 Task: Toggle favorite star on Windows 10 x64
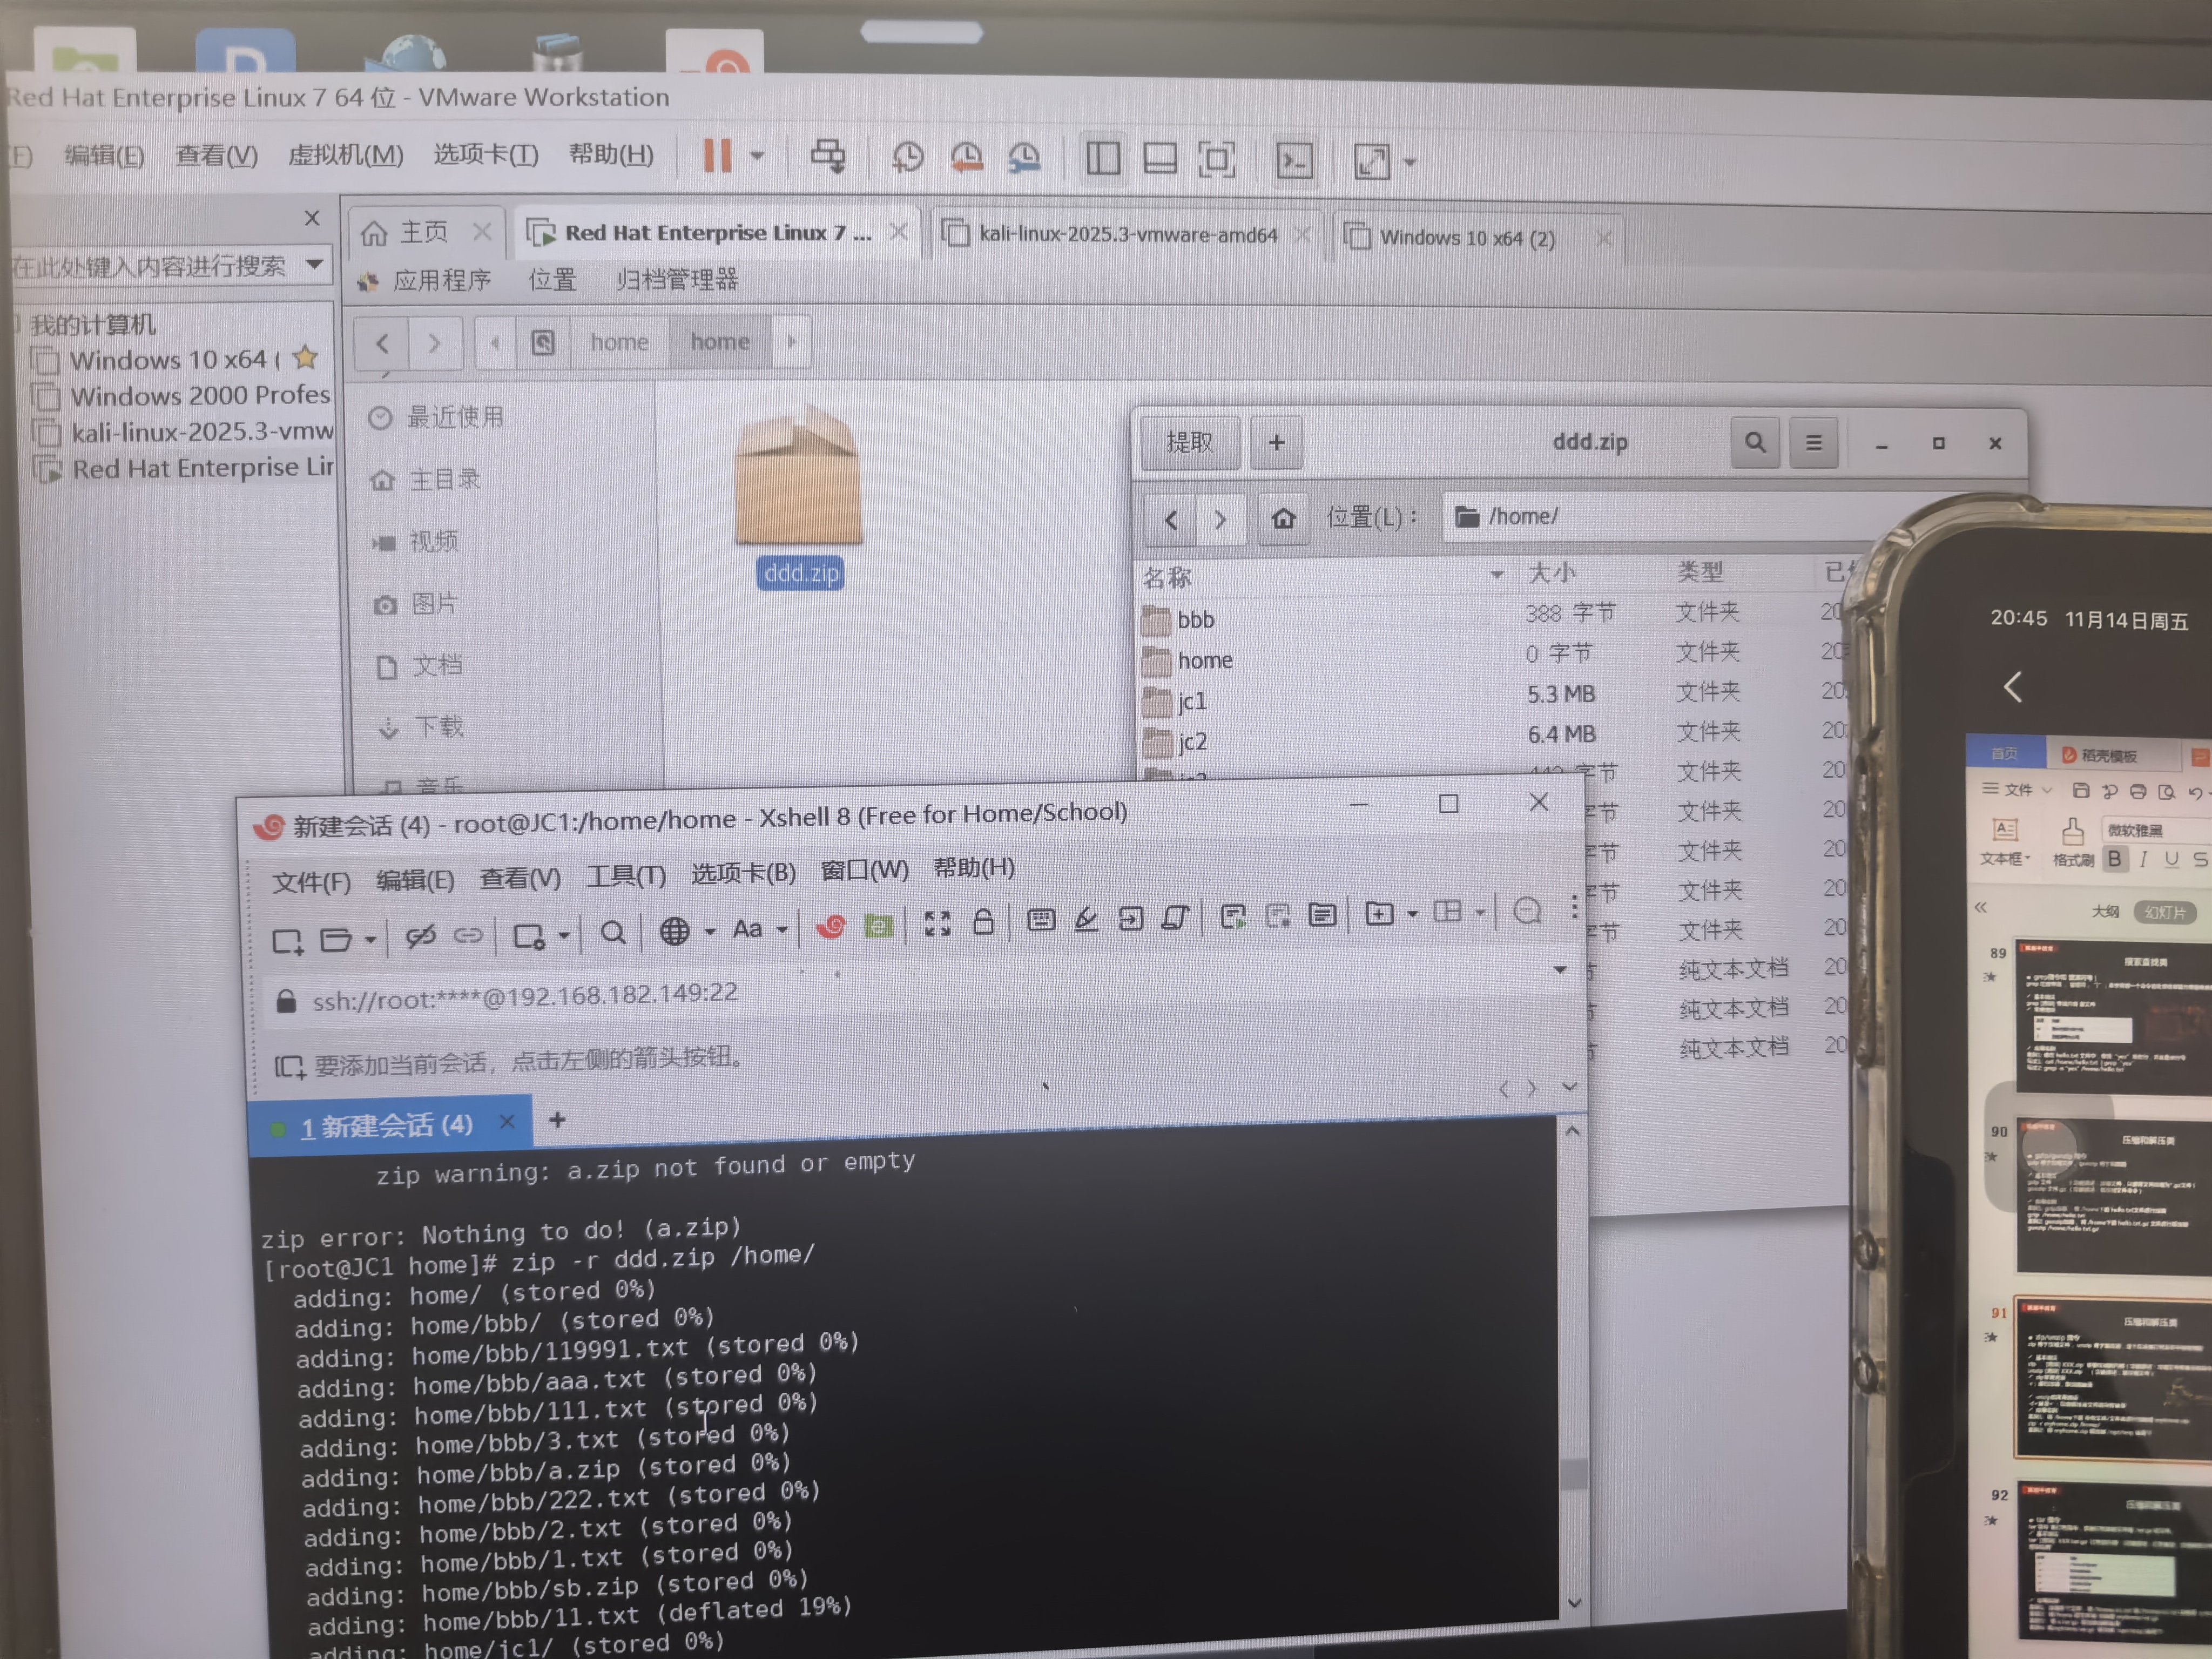[306, 357]
